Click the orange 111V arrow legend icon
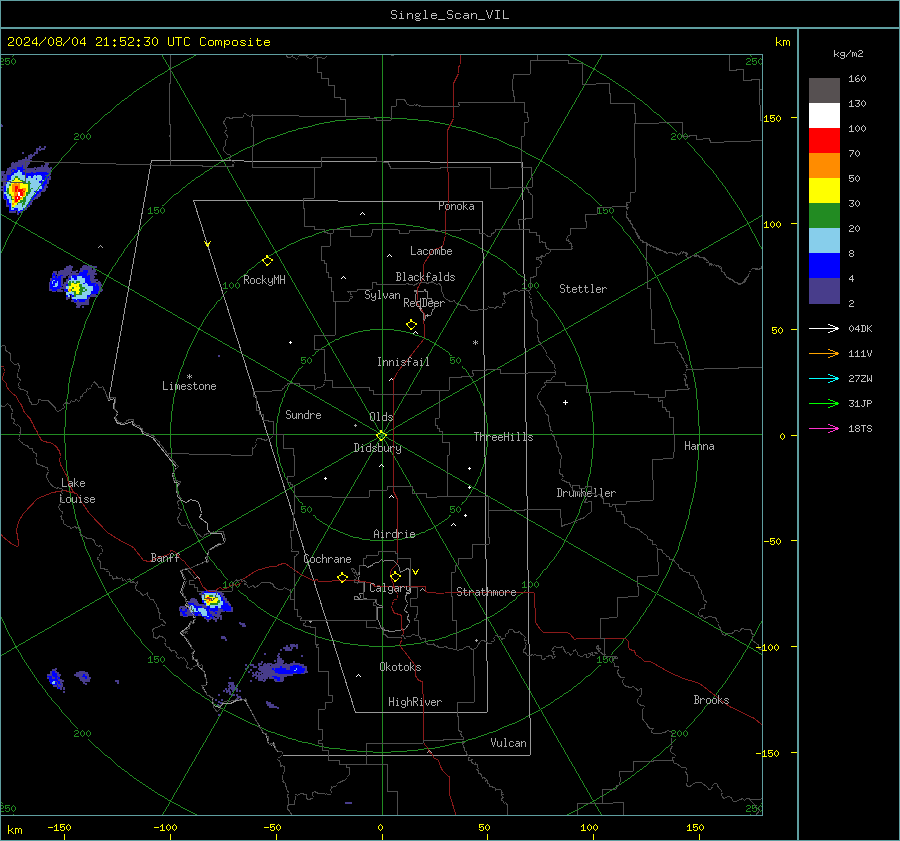 click(x=824, y=354)
